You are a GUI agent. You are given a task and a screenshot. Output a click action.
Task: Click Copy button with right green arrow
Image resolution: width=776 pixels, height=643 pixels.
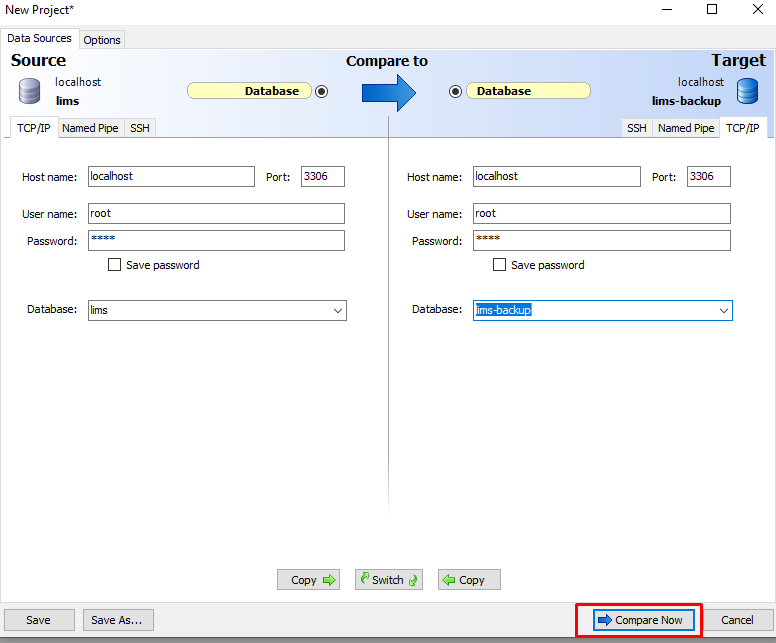(x=308, y=580)
